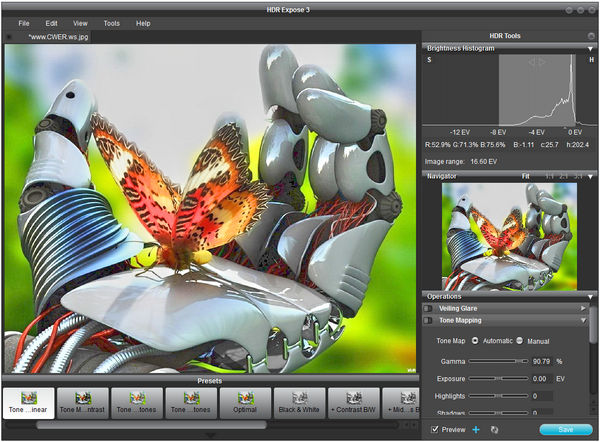Click the refresh icon beside the plus

[494, 429]
